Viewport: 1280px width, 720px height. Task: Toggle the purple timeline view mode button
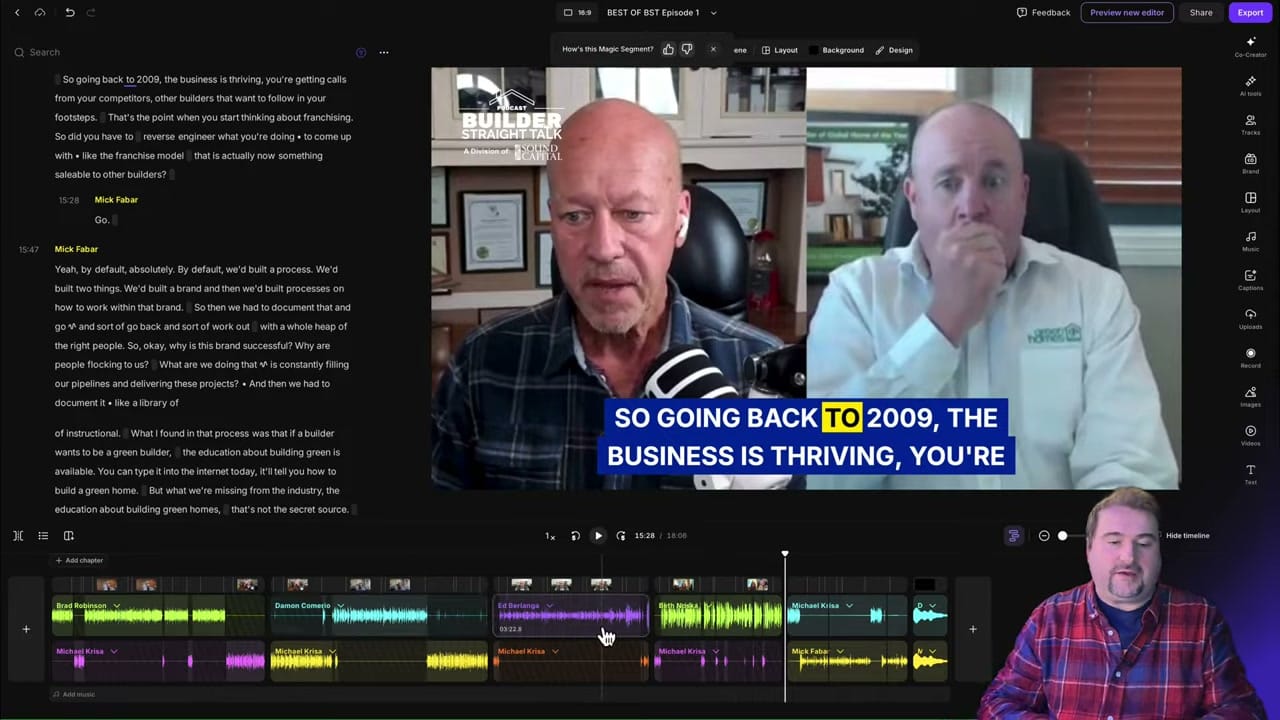point(1014,536)
